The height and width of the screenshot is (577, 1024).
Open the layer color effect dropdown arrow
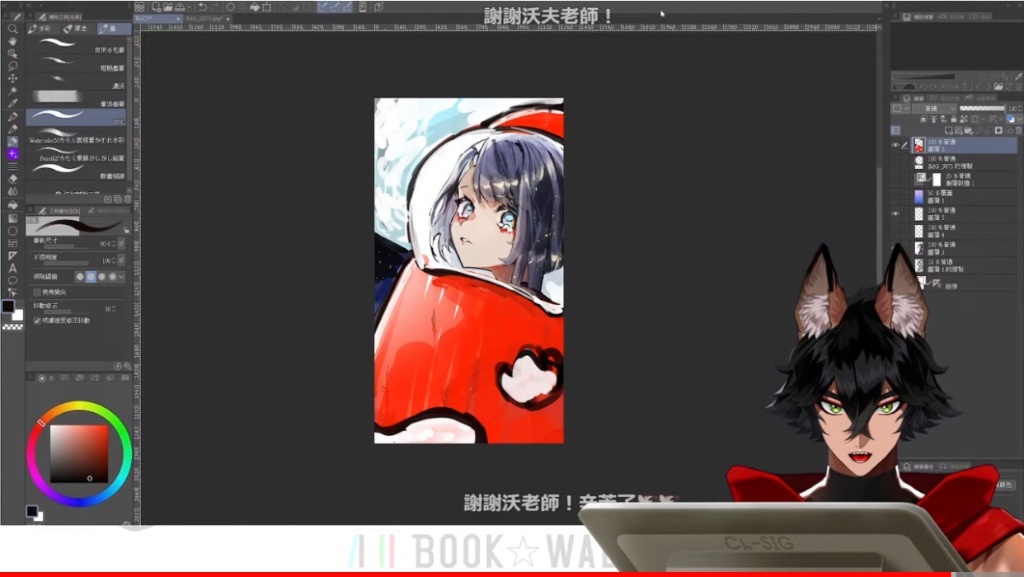[x=1019, y=119]
